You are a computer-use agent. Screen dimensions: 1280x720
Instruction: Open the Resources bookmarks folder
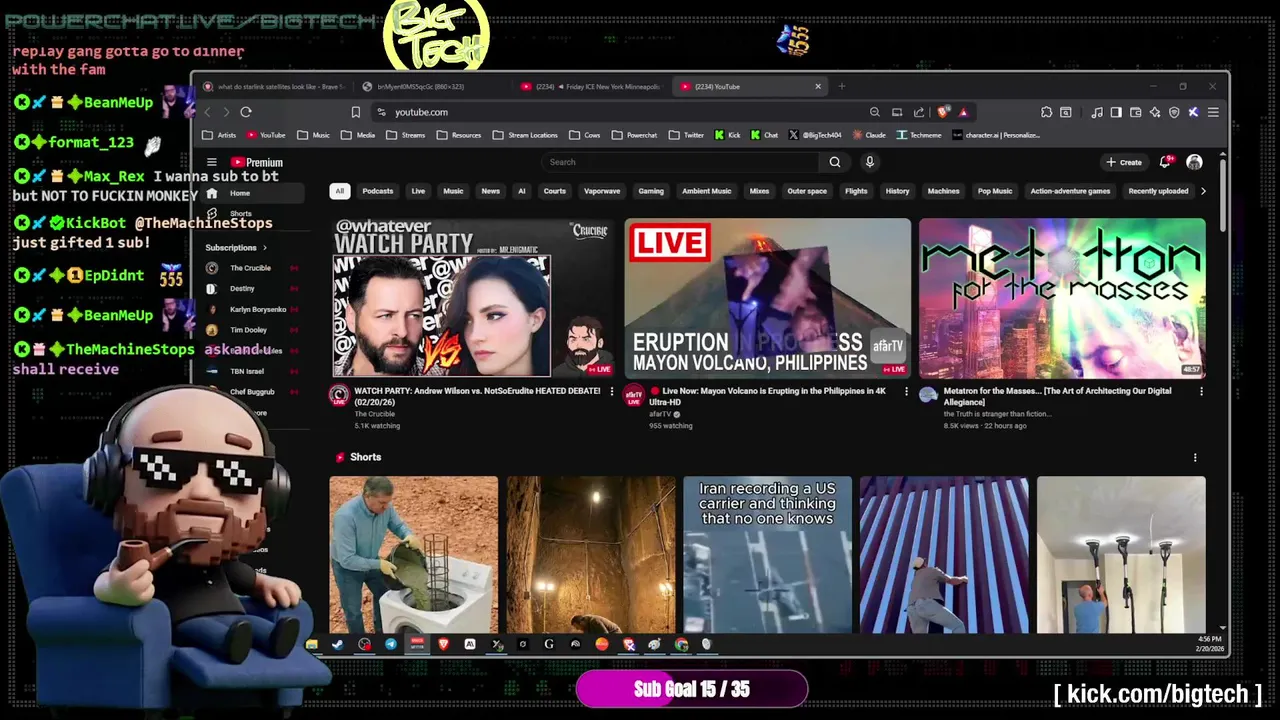[x=458, y=135]
